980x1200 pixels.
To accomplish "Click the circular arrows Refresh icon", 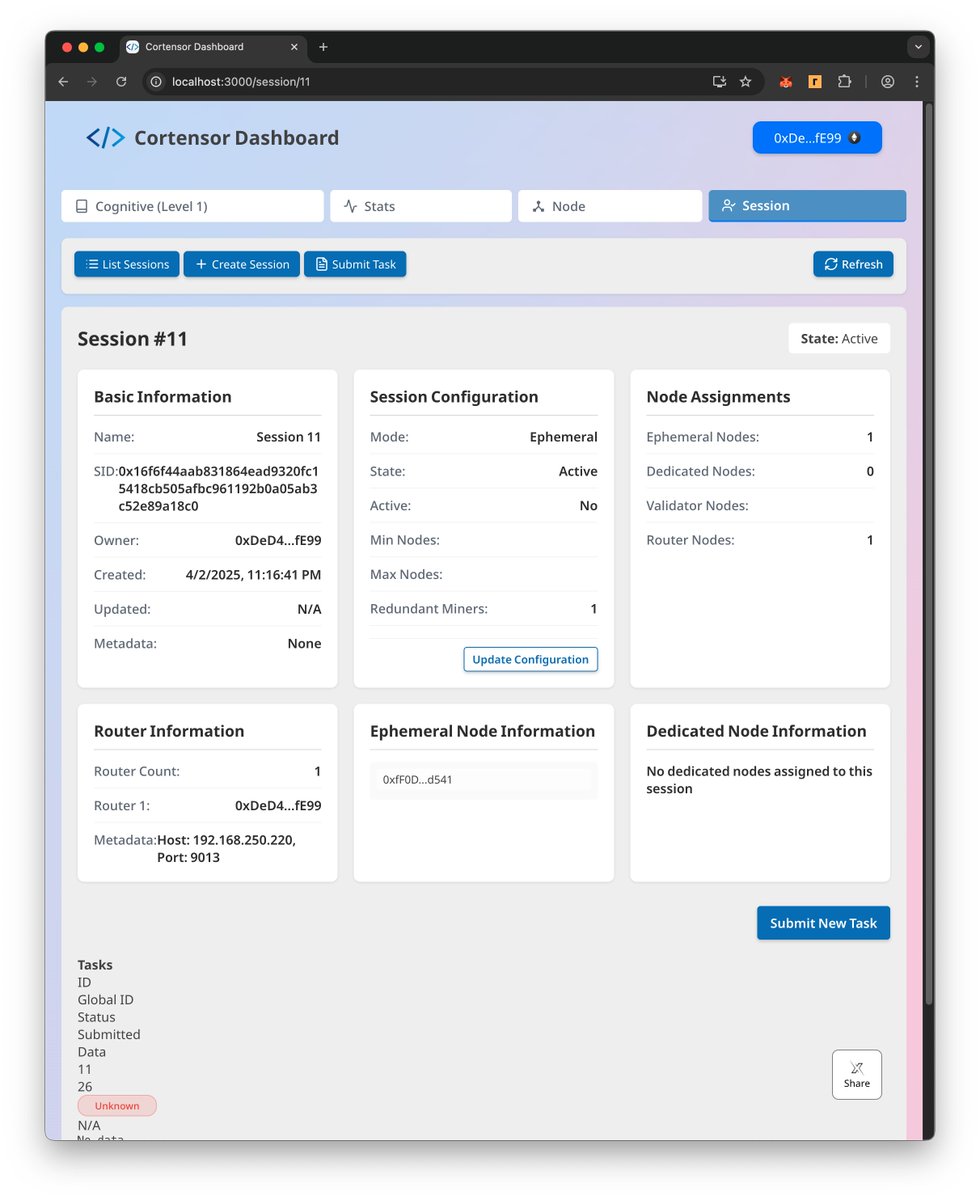I will (x=830, y=264).
